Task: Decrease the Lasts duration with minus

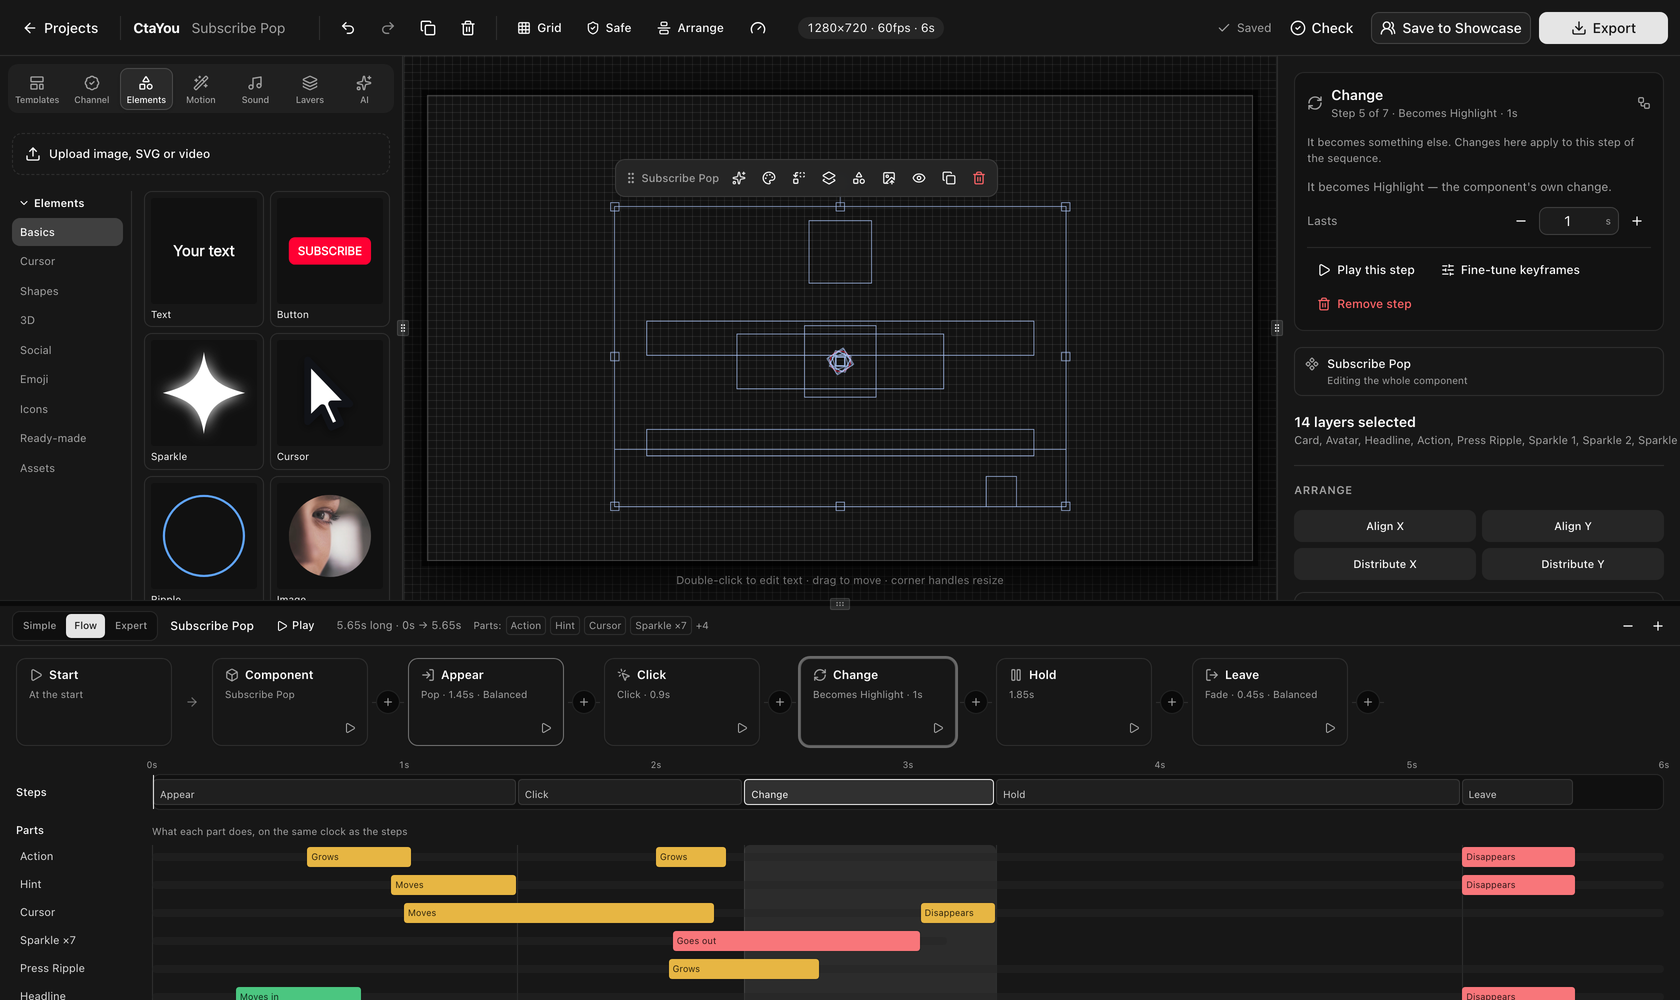Action: 1521,221
